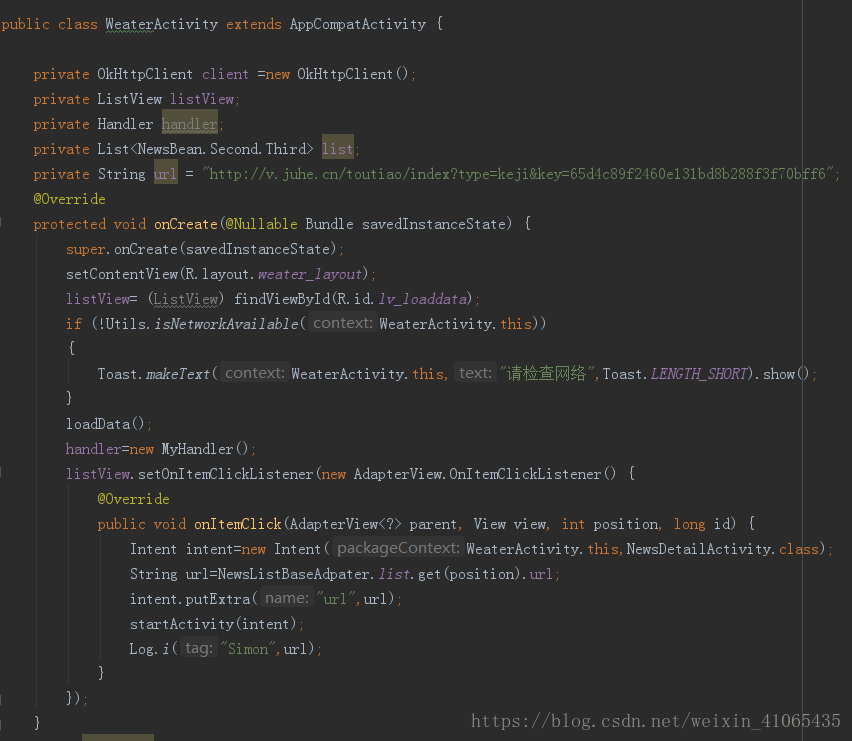Click the "Simon" string literal
This screenshot has height=741, width=852.
pos(247,649)
